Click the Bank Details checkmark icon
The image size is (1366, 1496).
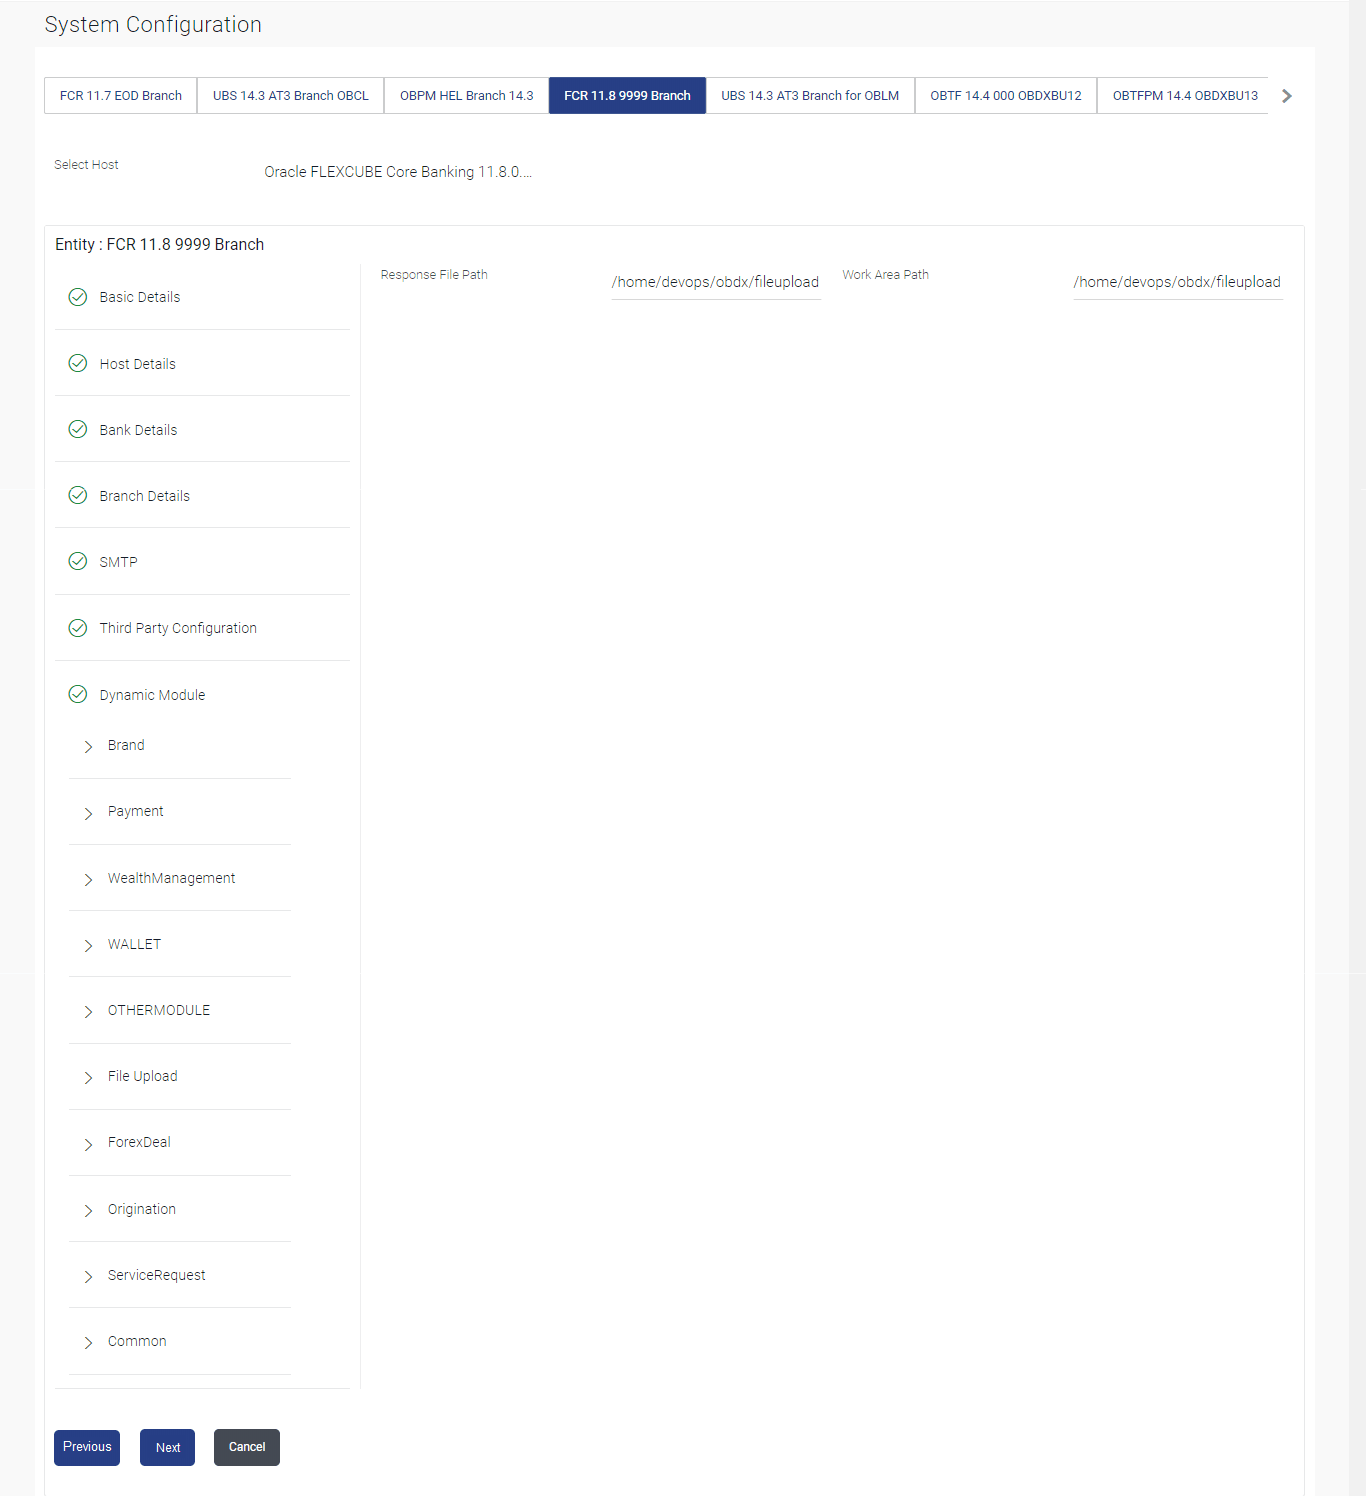(77, 429)
